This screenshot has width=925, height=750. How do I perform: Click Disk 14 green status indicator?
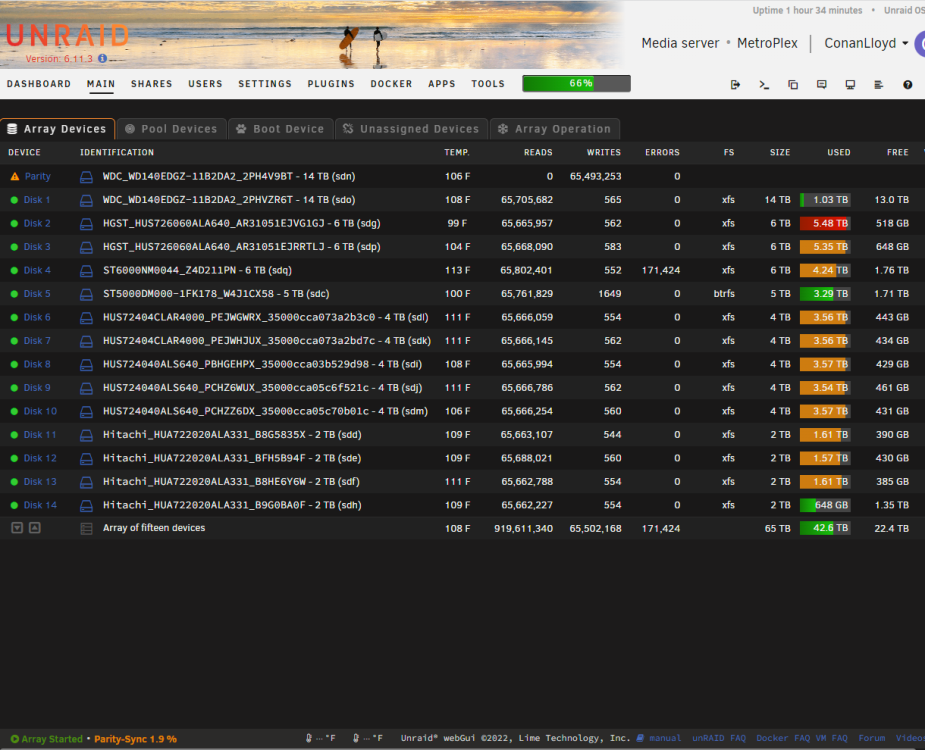pyautogui.click(x=14, y=505)
